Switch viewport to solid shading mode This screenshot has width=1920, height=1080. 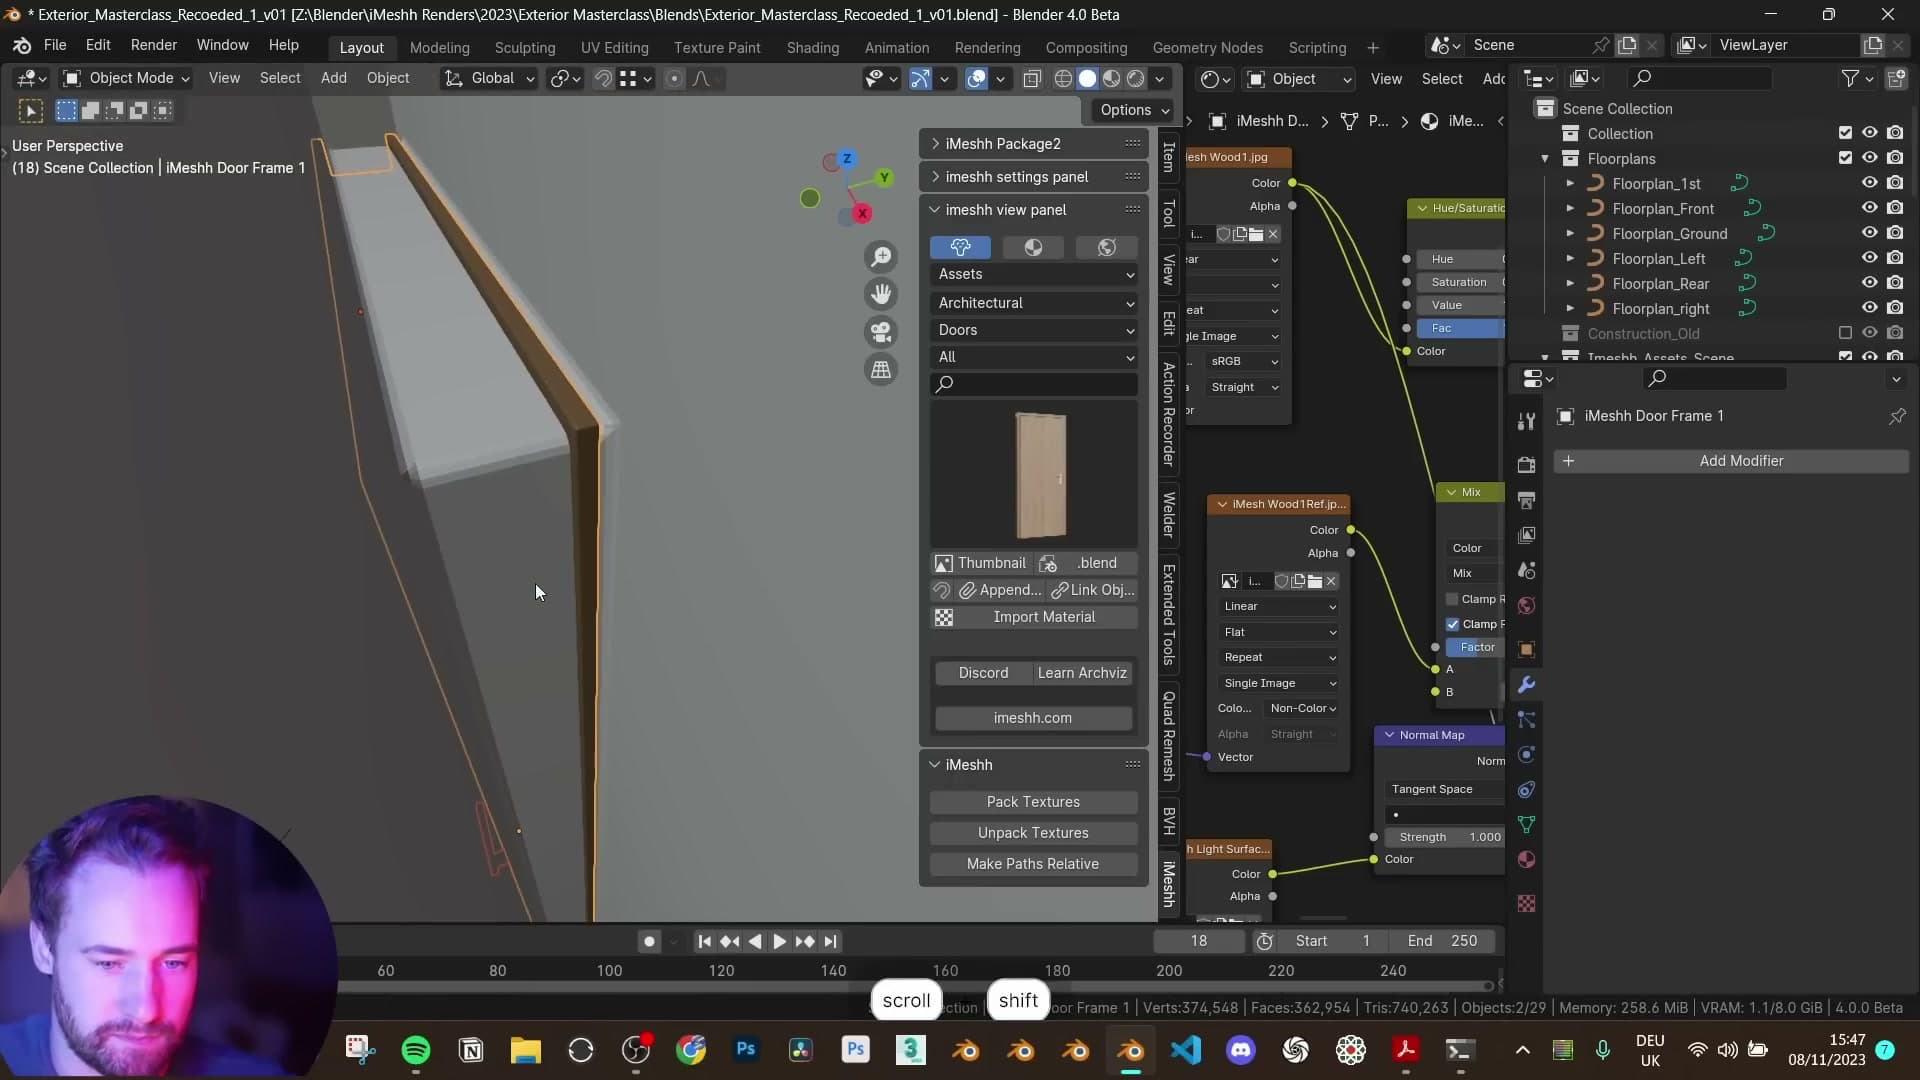click(1087, 79)
